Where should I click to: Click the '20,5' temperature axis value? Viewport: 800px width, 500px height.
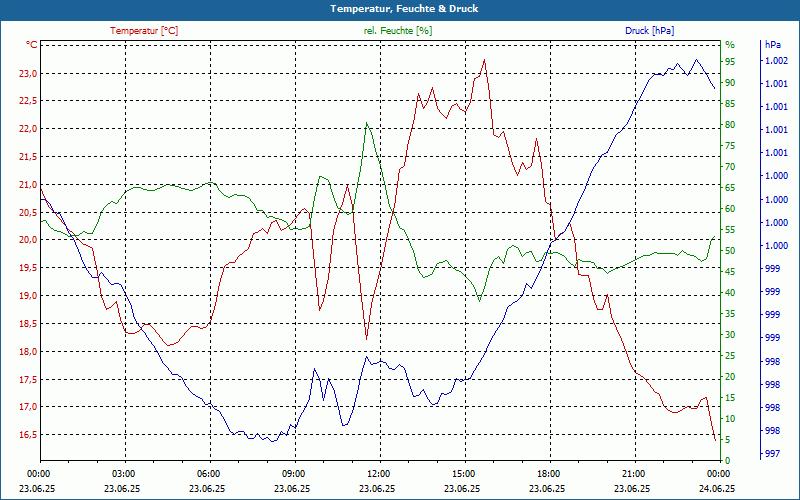(28, 212)
